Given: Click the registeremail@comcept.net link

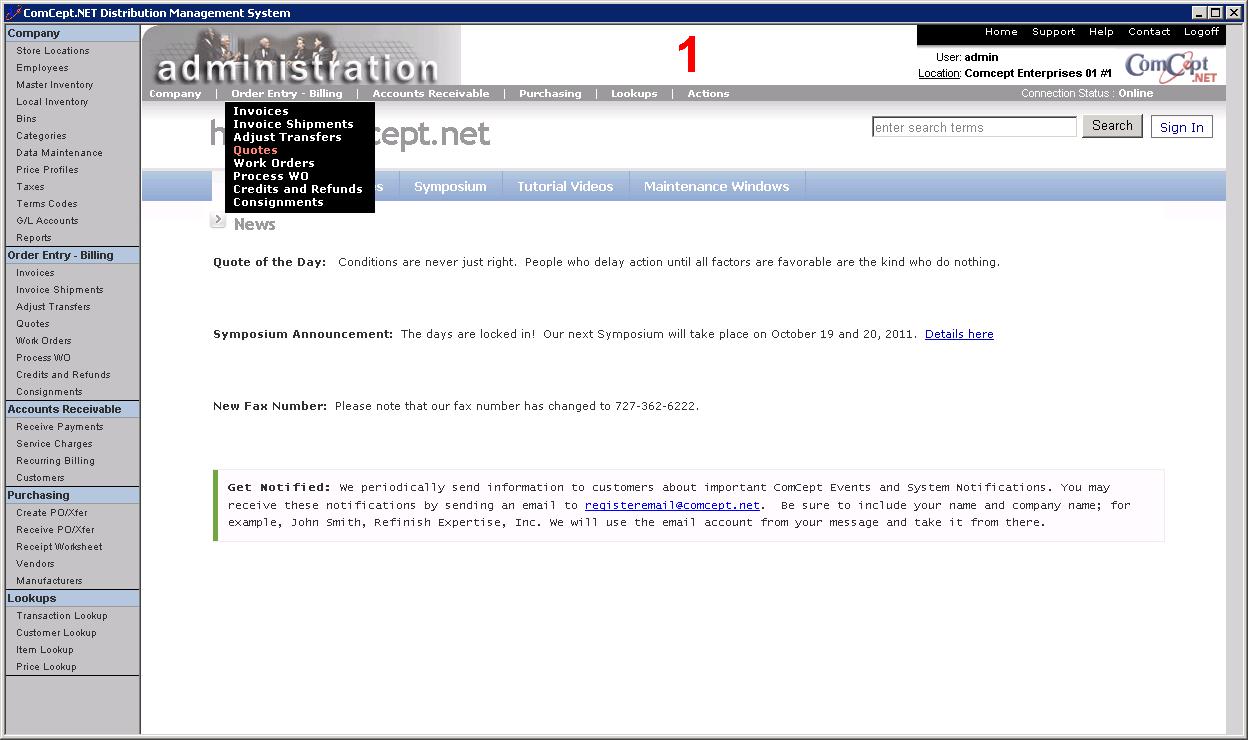Looking at the screenshot, I should [671, 505].
